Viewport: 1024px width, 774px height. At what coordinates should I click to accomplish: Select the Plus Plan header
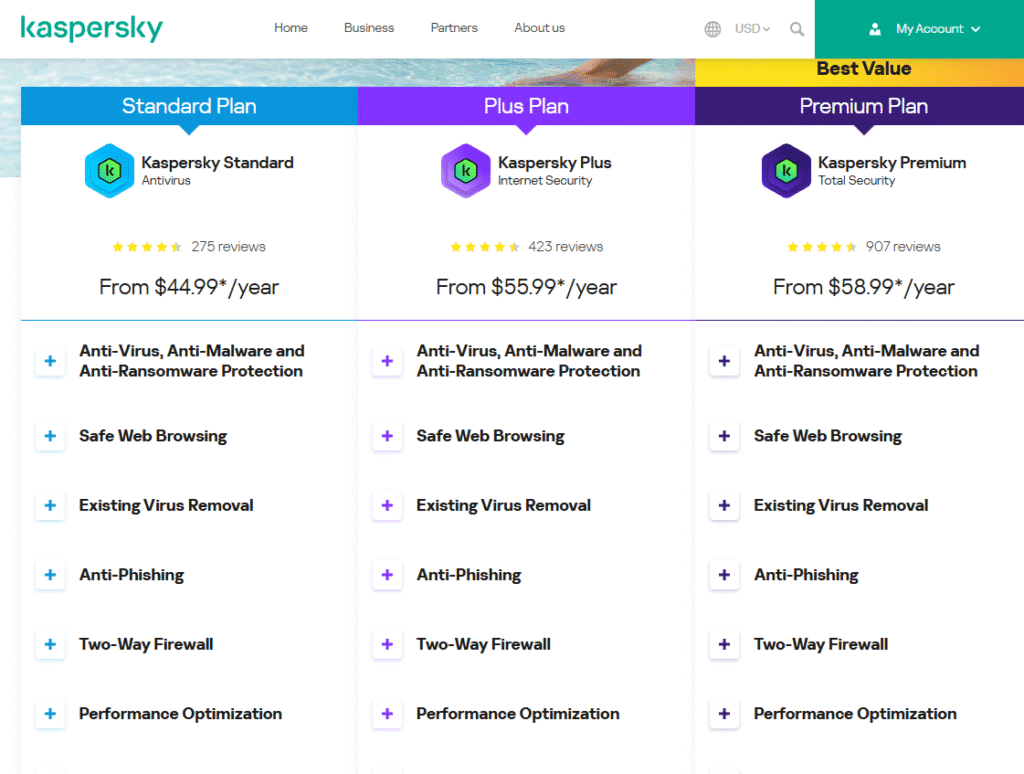pos(526,106)
